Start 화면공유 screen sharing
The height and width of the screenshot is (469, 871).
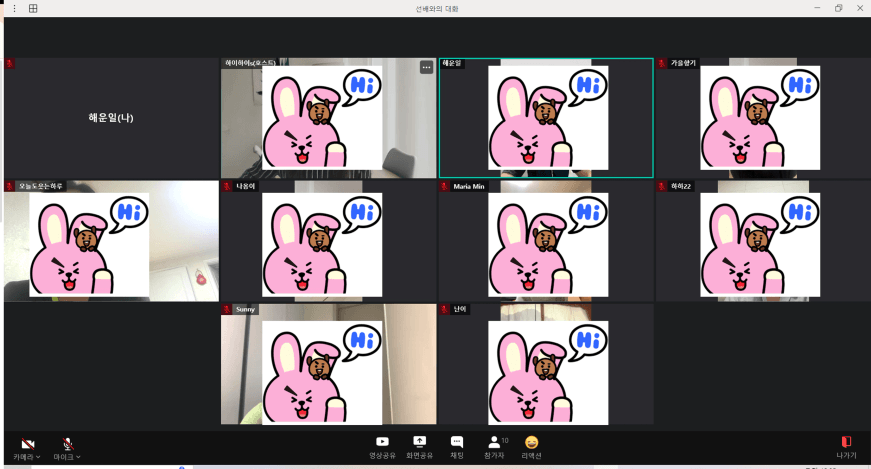(419, 447)
